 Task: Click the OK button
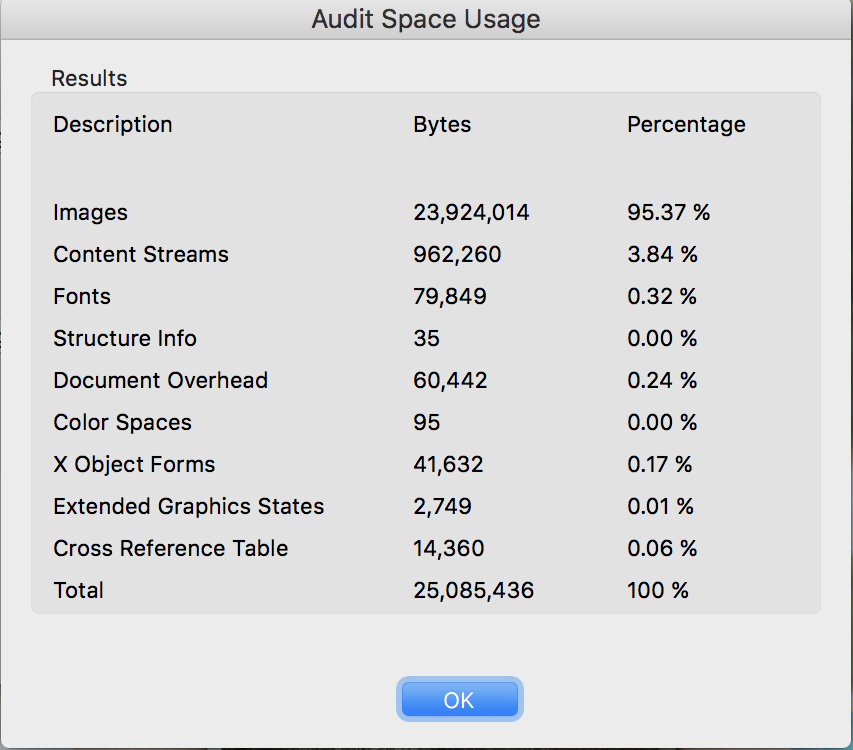[459, 700]
